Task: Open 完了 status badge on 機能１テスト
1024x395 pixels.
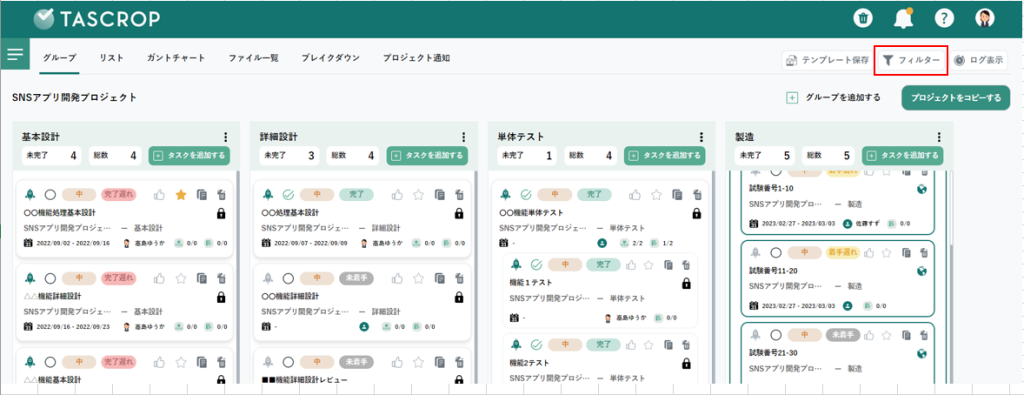Action: 603,264
